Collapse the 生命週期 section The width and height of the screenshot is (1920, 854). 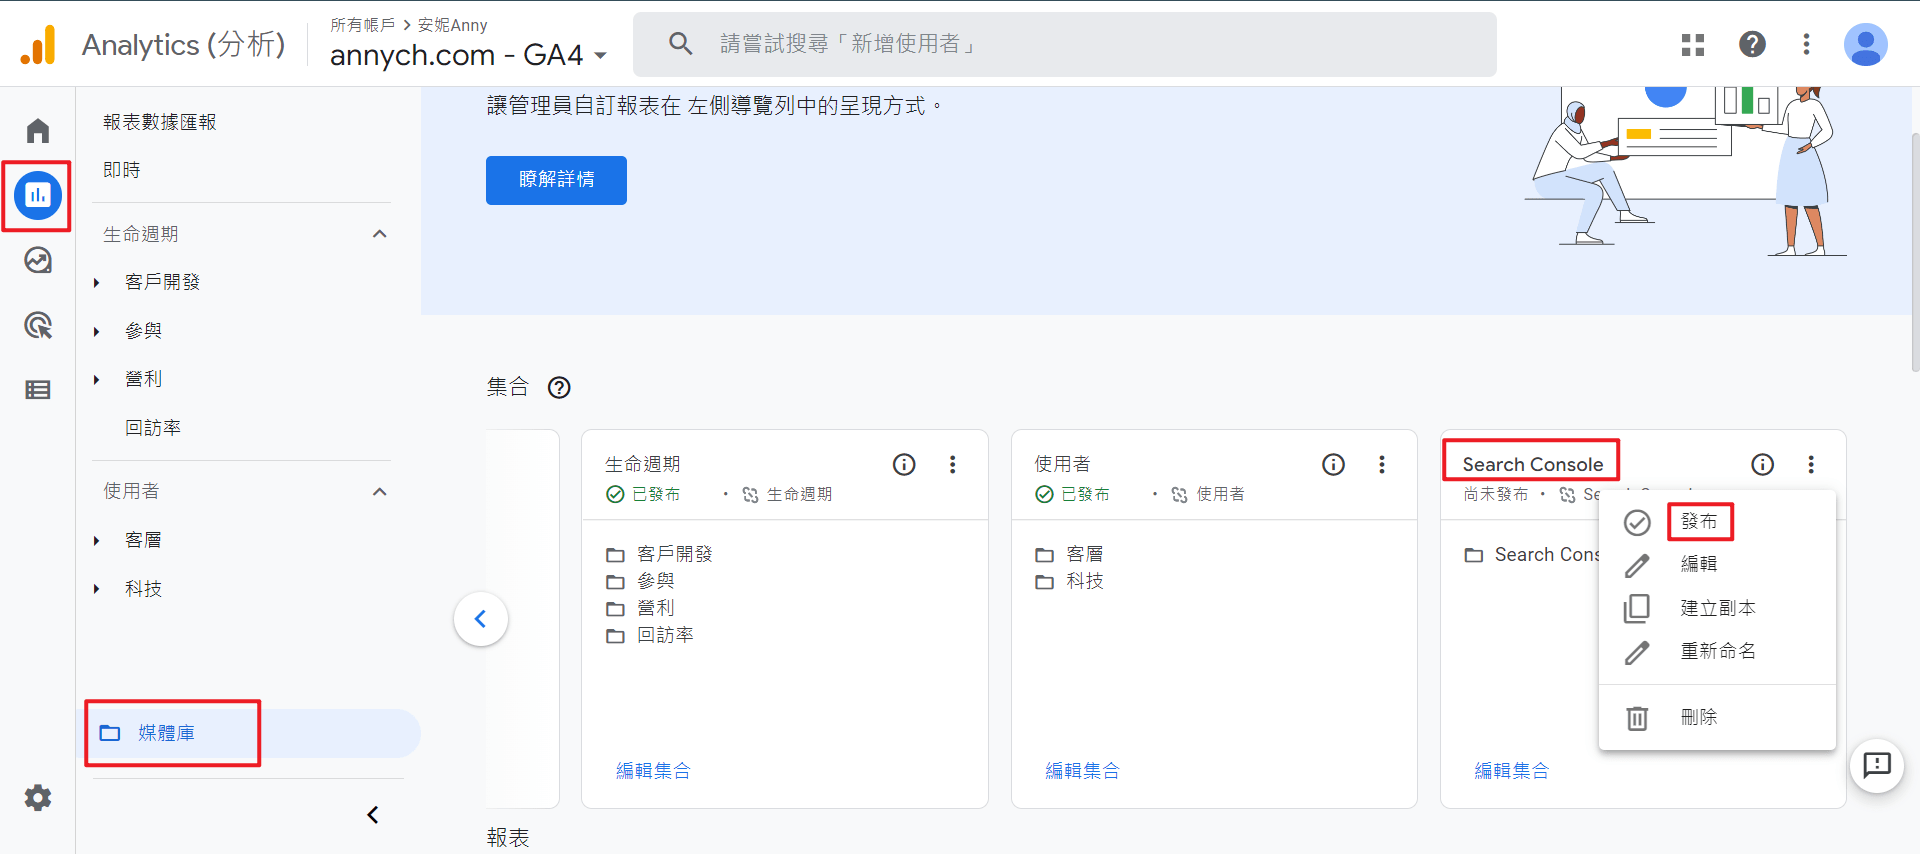(x=379, y=234)
